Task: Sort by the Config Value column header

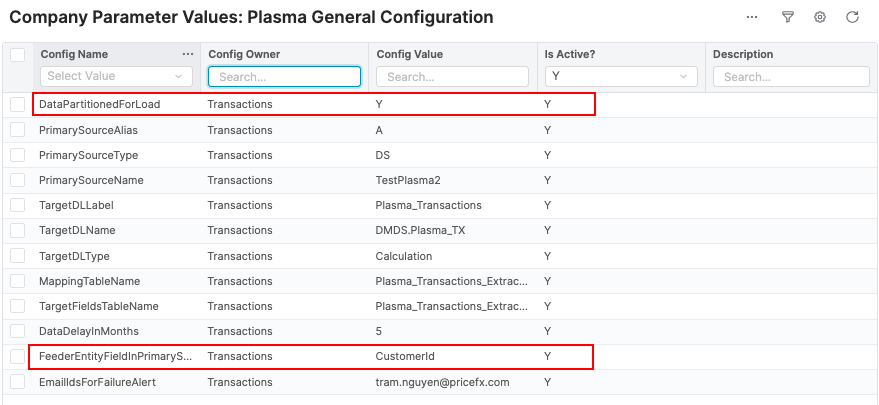Action: (x=409, y=54)
